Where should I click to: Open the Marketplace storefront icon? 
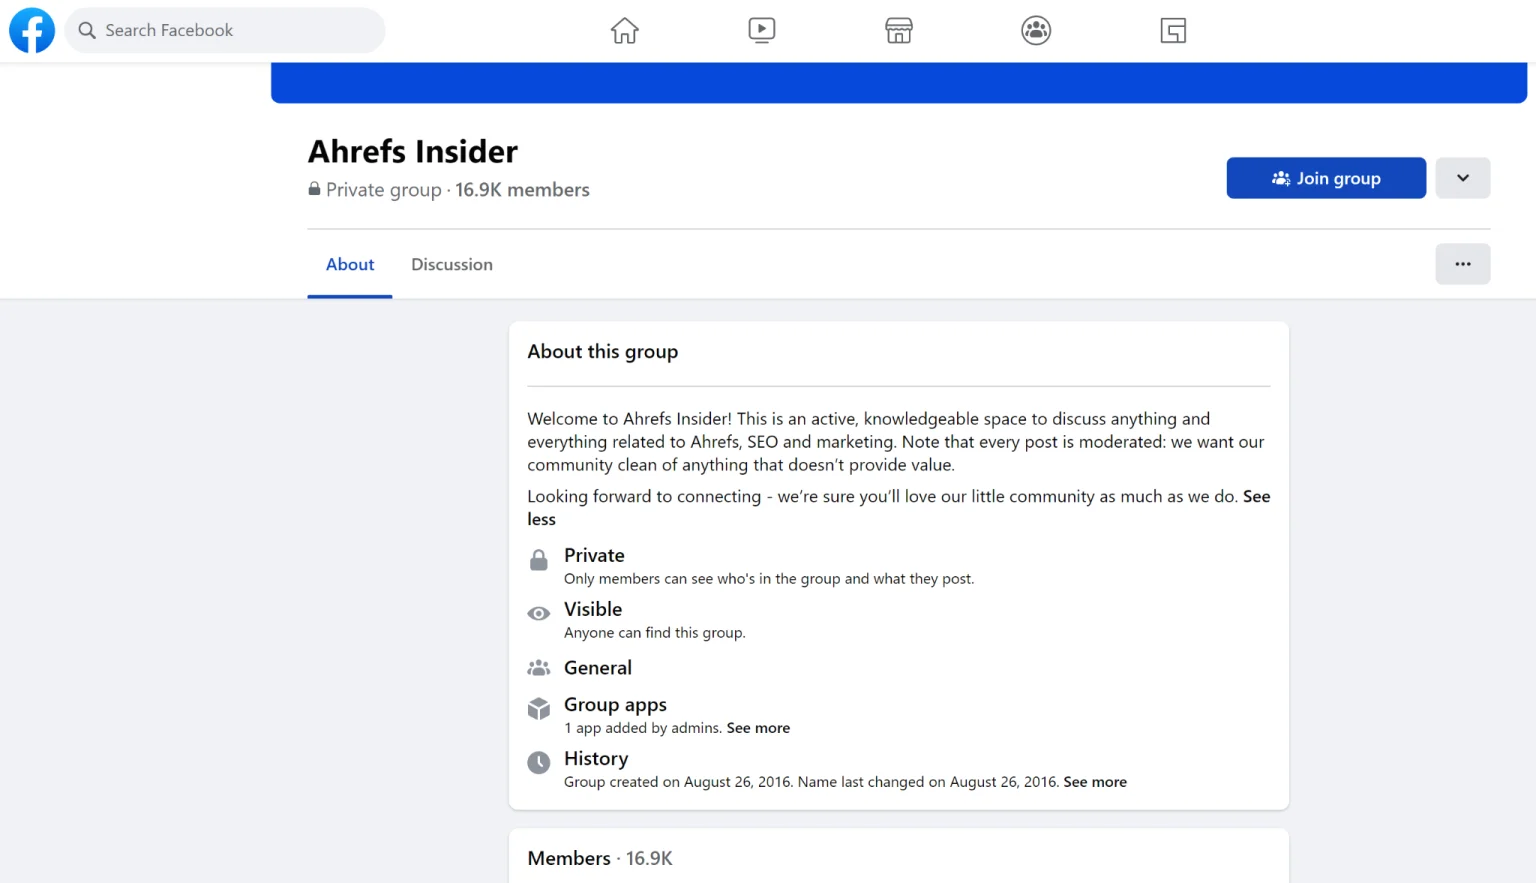click(898, 31)
